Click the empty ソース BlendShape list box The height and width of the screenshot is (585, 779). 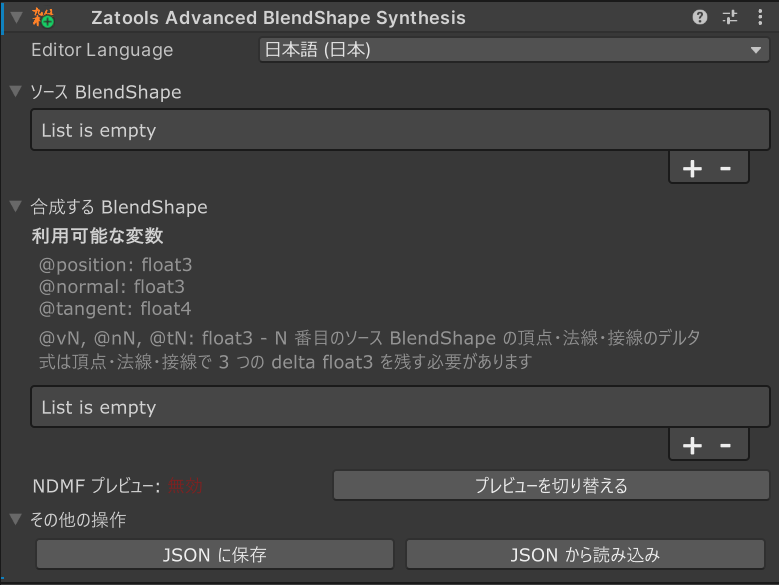pos(400,130)
